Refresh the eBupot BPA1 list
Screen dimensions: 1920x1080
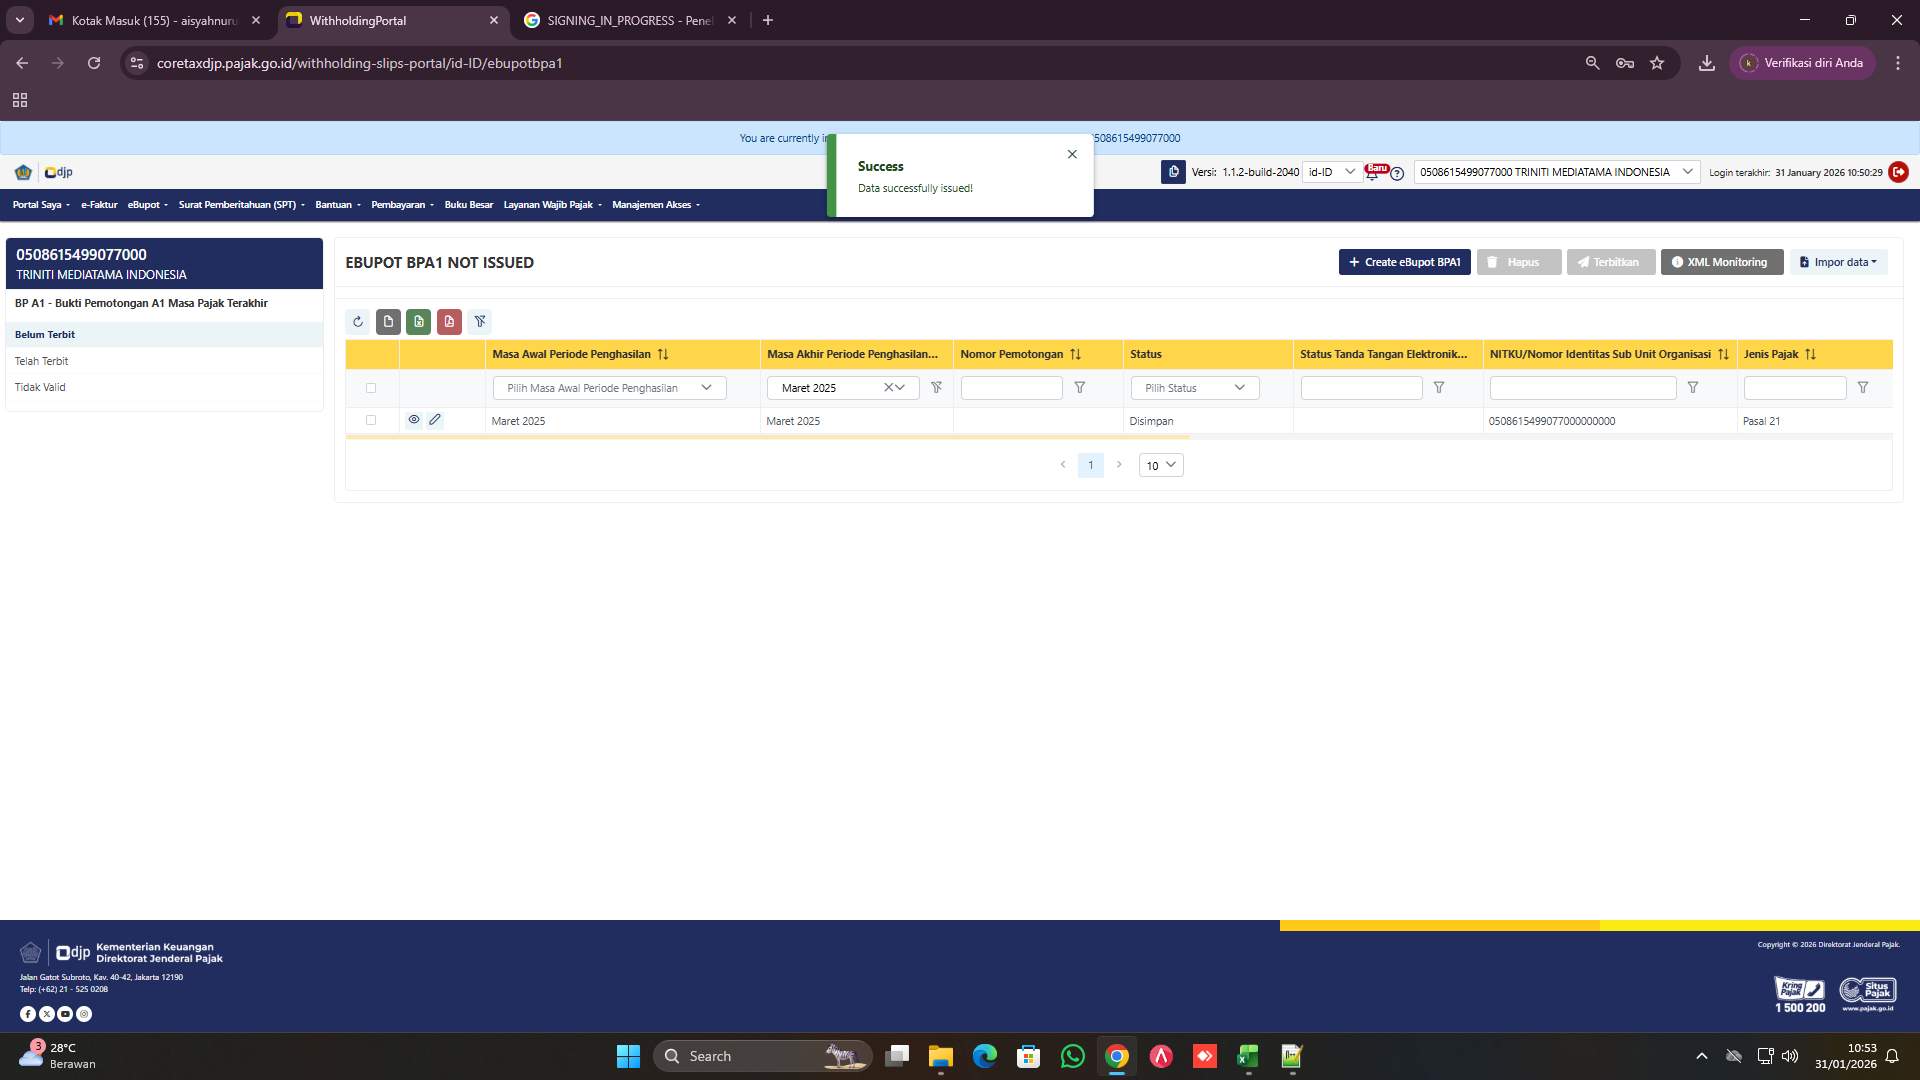[358, 321]
